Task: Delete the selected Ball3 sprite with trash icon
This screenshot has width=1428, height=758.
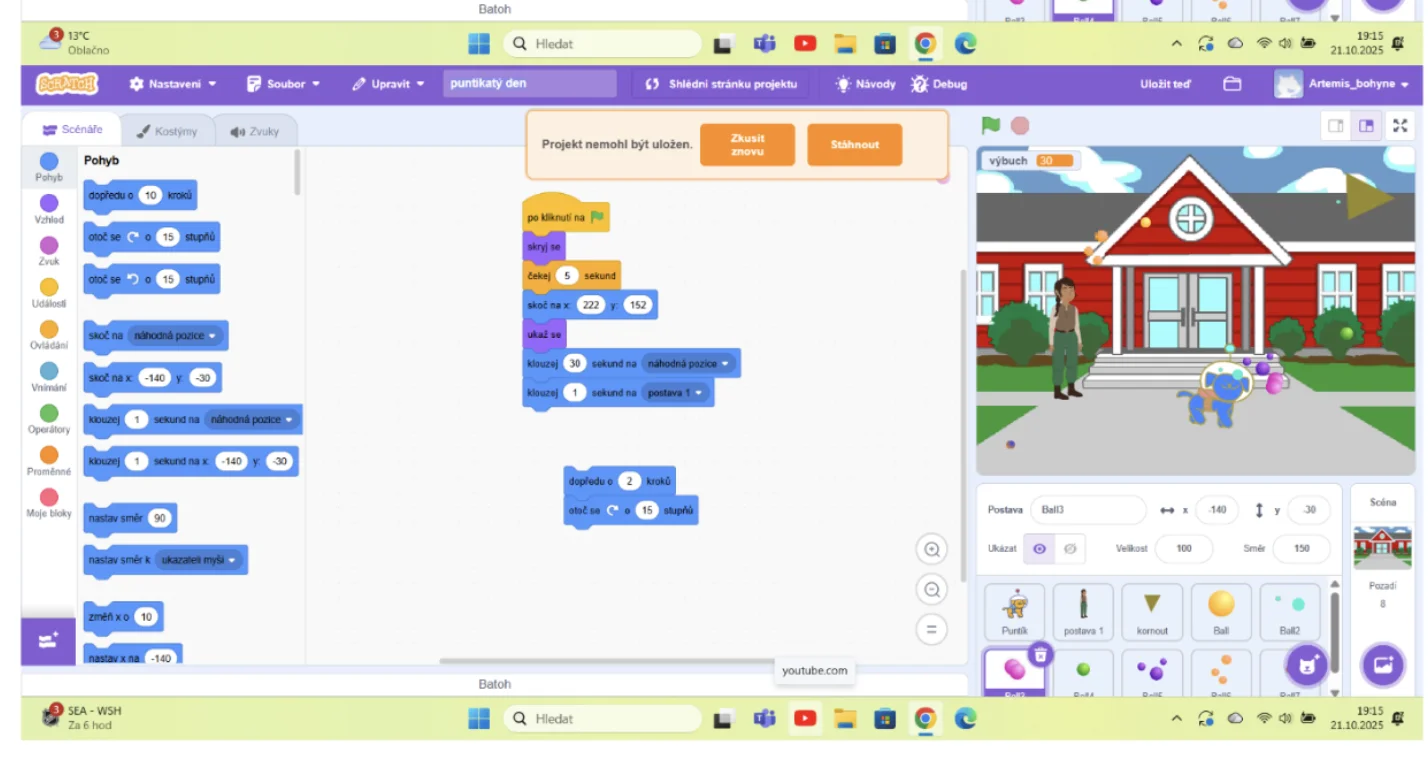Action: point(1040,655)
